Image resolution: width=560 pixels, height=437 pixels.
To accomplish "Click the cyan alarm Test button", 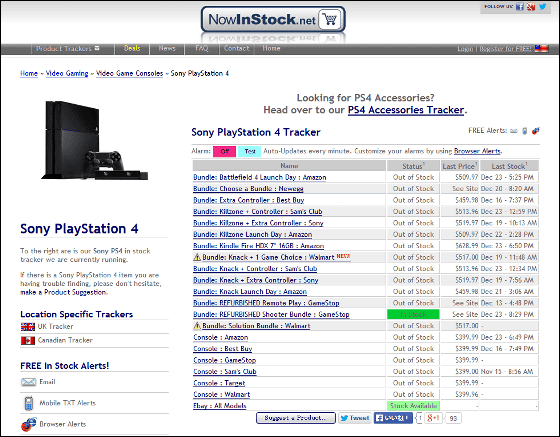I will pyautogui.click(x=250, y=151).
